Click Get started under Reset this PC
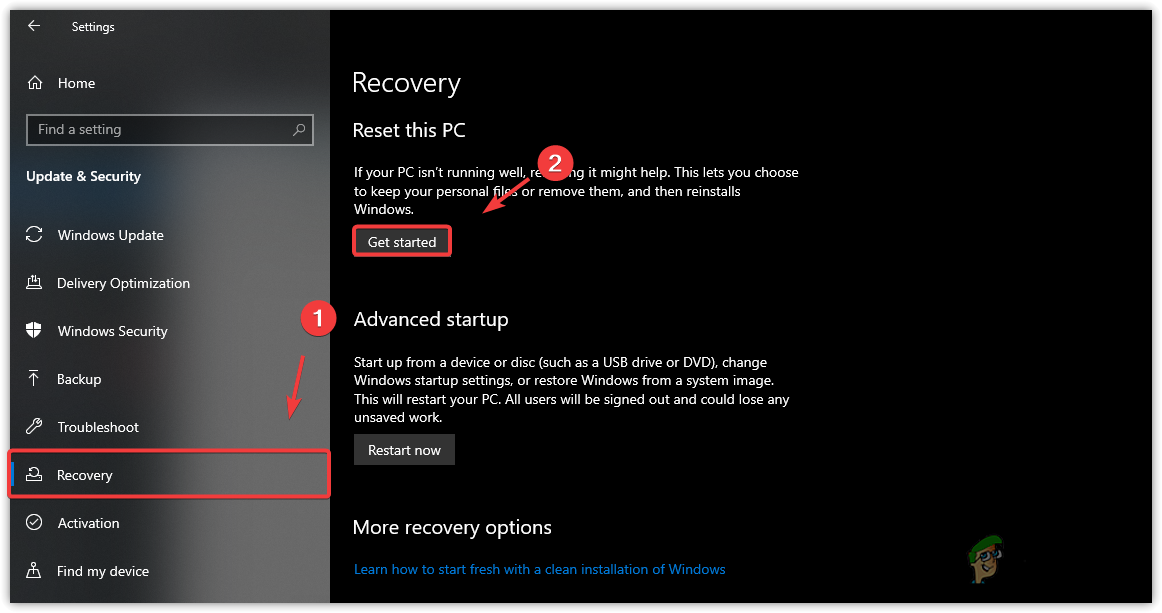The height and width of the screenshot is (613, 1162). click(401, 241)
